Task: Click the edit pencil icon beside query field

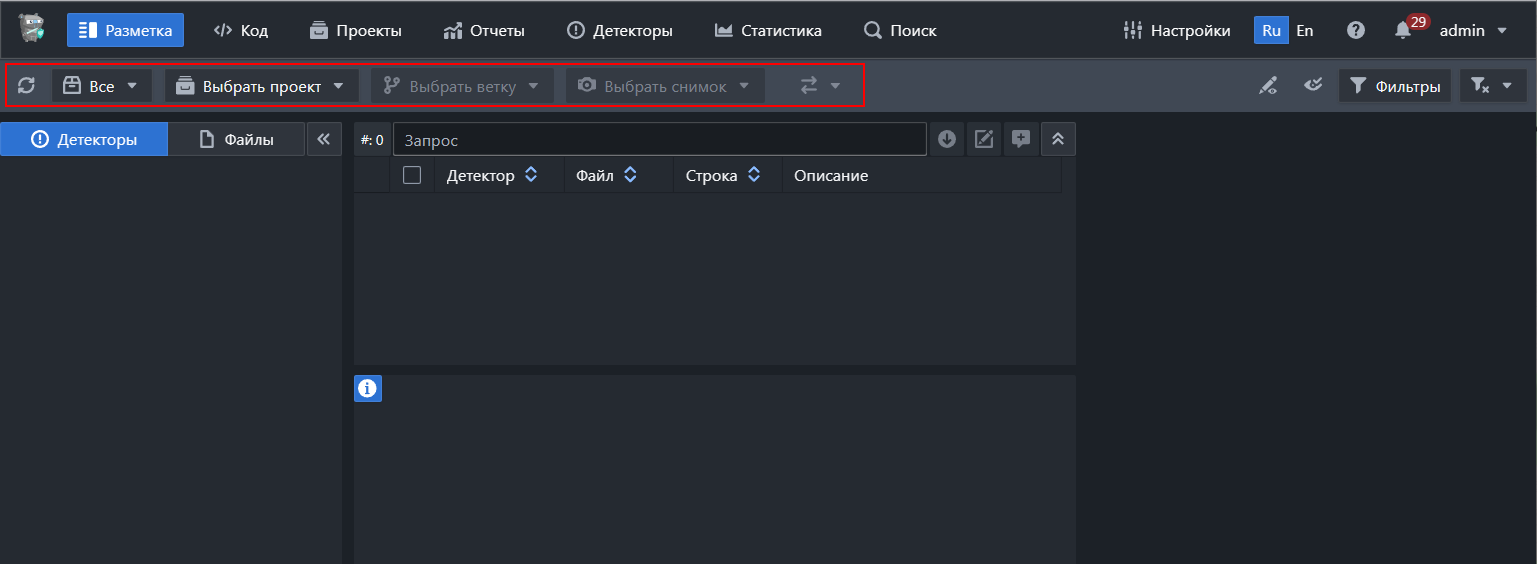Action: point(984,140)
